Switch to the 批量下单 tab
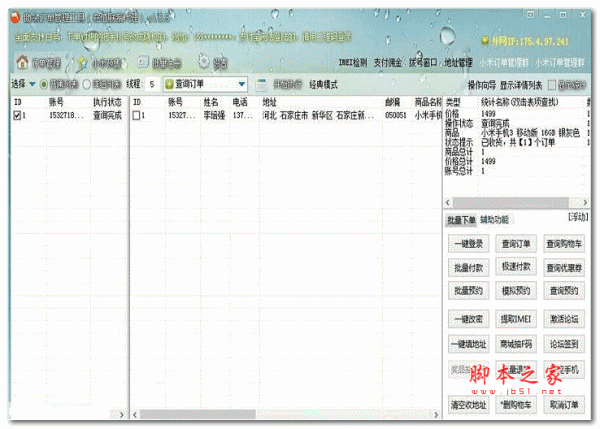 pyautogui.click(x=461, y=219)
